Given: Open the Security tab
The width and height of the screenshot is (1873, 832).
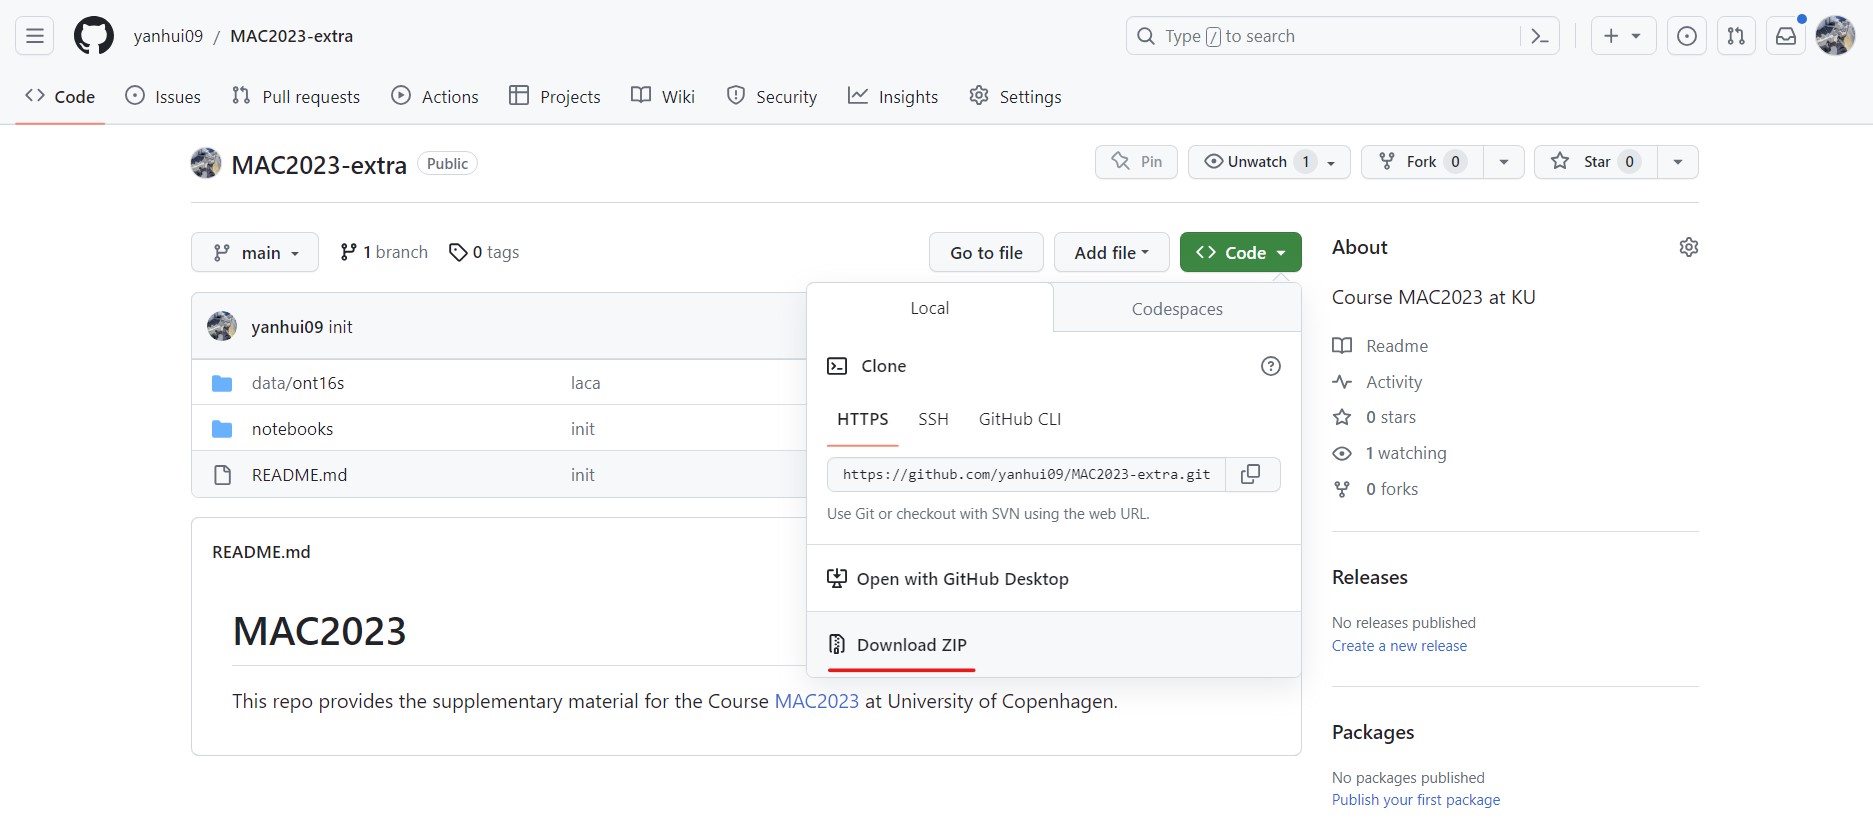Looking at the screenshot, I should pos(772,96).
